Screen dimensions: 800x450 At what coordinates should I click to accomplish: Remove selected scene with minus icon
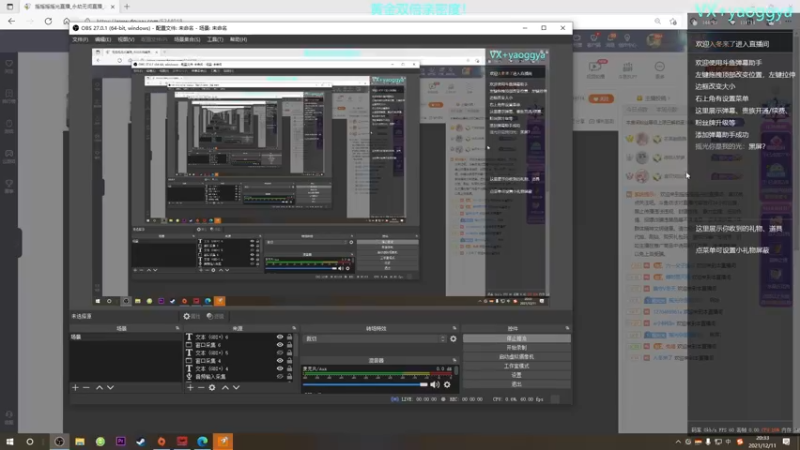86,388
